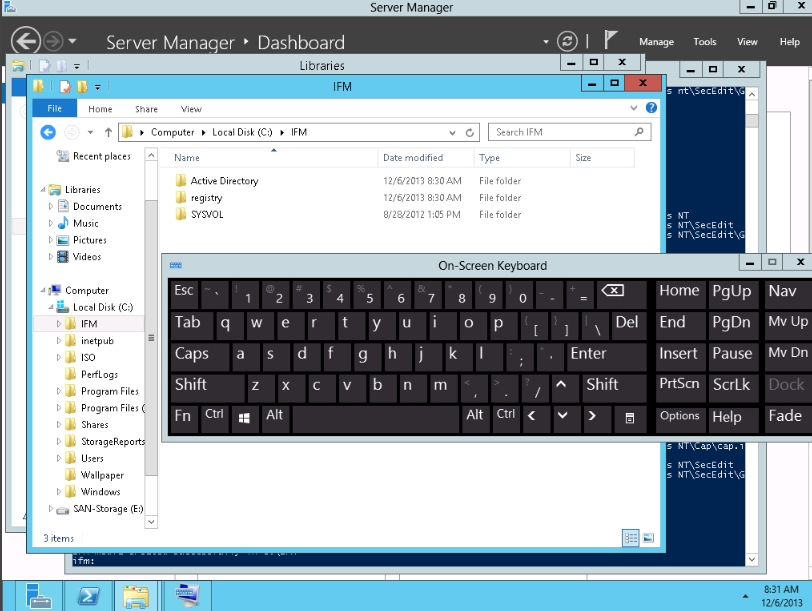
Task: Click the Explorer back arrow button
Action: tap(47, 132)
